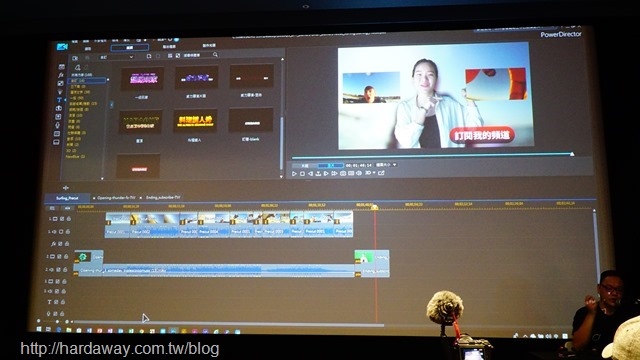Click the preview timecode field

tap(359, 165)
